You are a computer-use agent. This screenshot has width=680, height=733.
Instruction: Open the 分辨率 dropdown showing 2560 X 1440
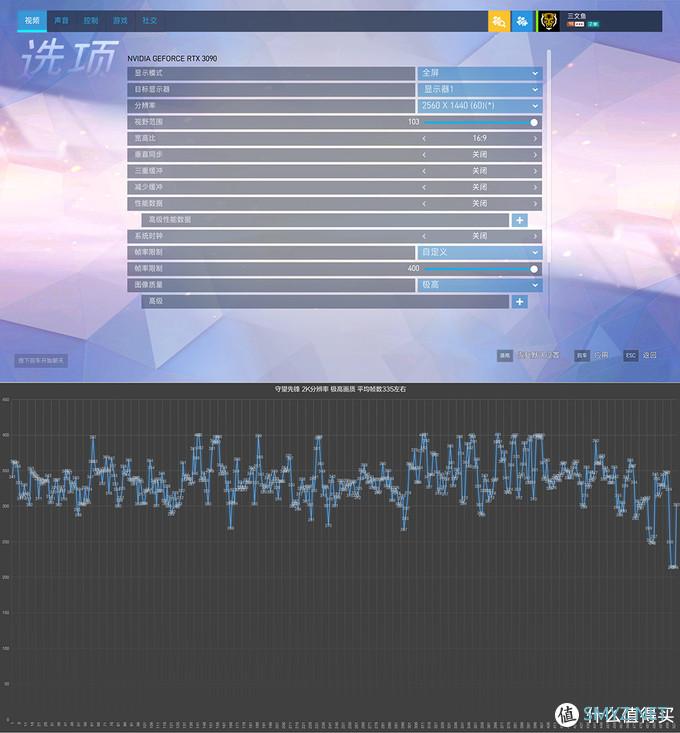[480, 106]
